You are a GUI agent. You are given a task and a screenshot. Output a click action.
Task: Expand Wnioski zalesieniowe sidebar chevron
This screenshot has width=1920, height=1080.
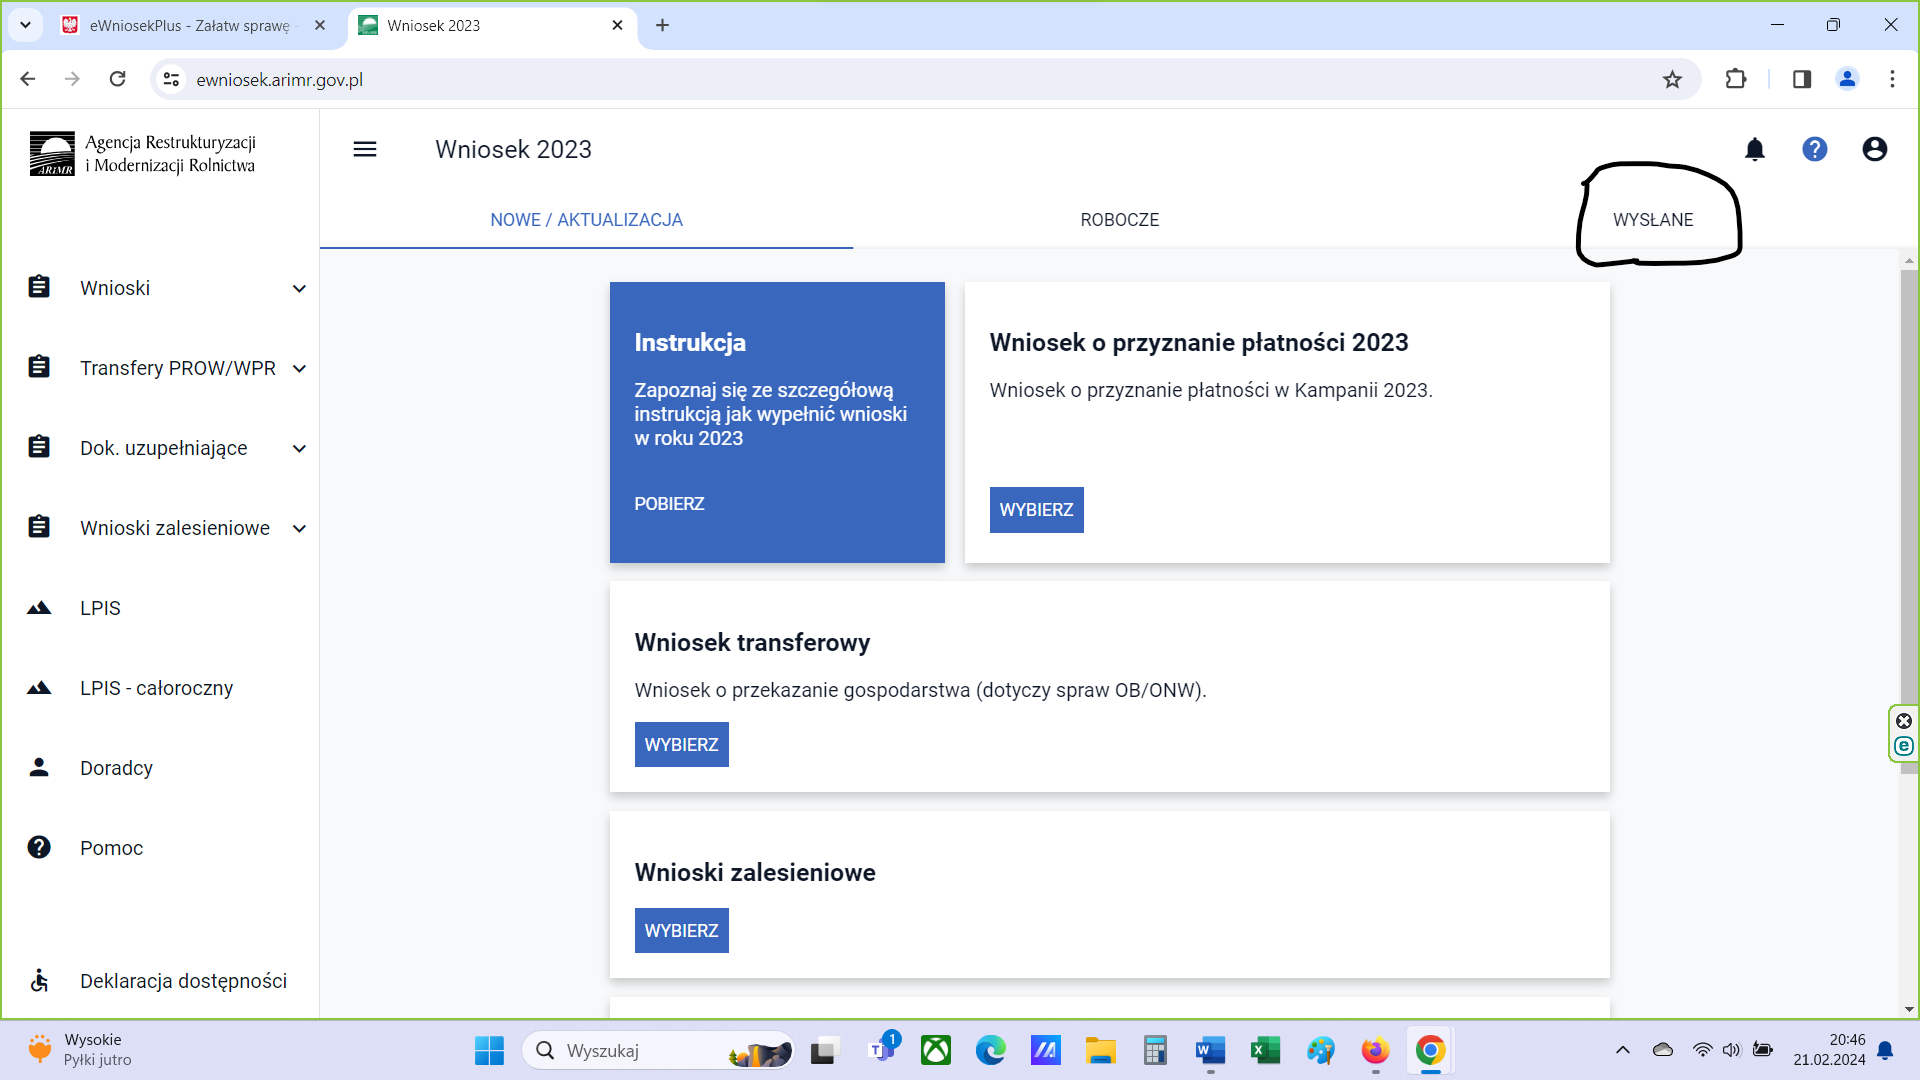(x=299, y=529)
